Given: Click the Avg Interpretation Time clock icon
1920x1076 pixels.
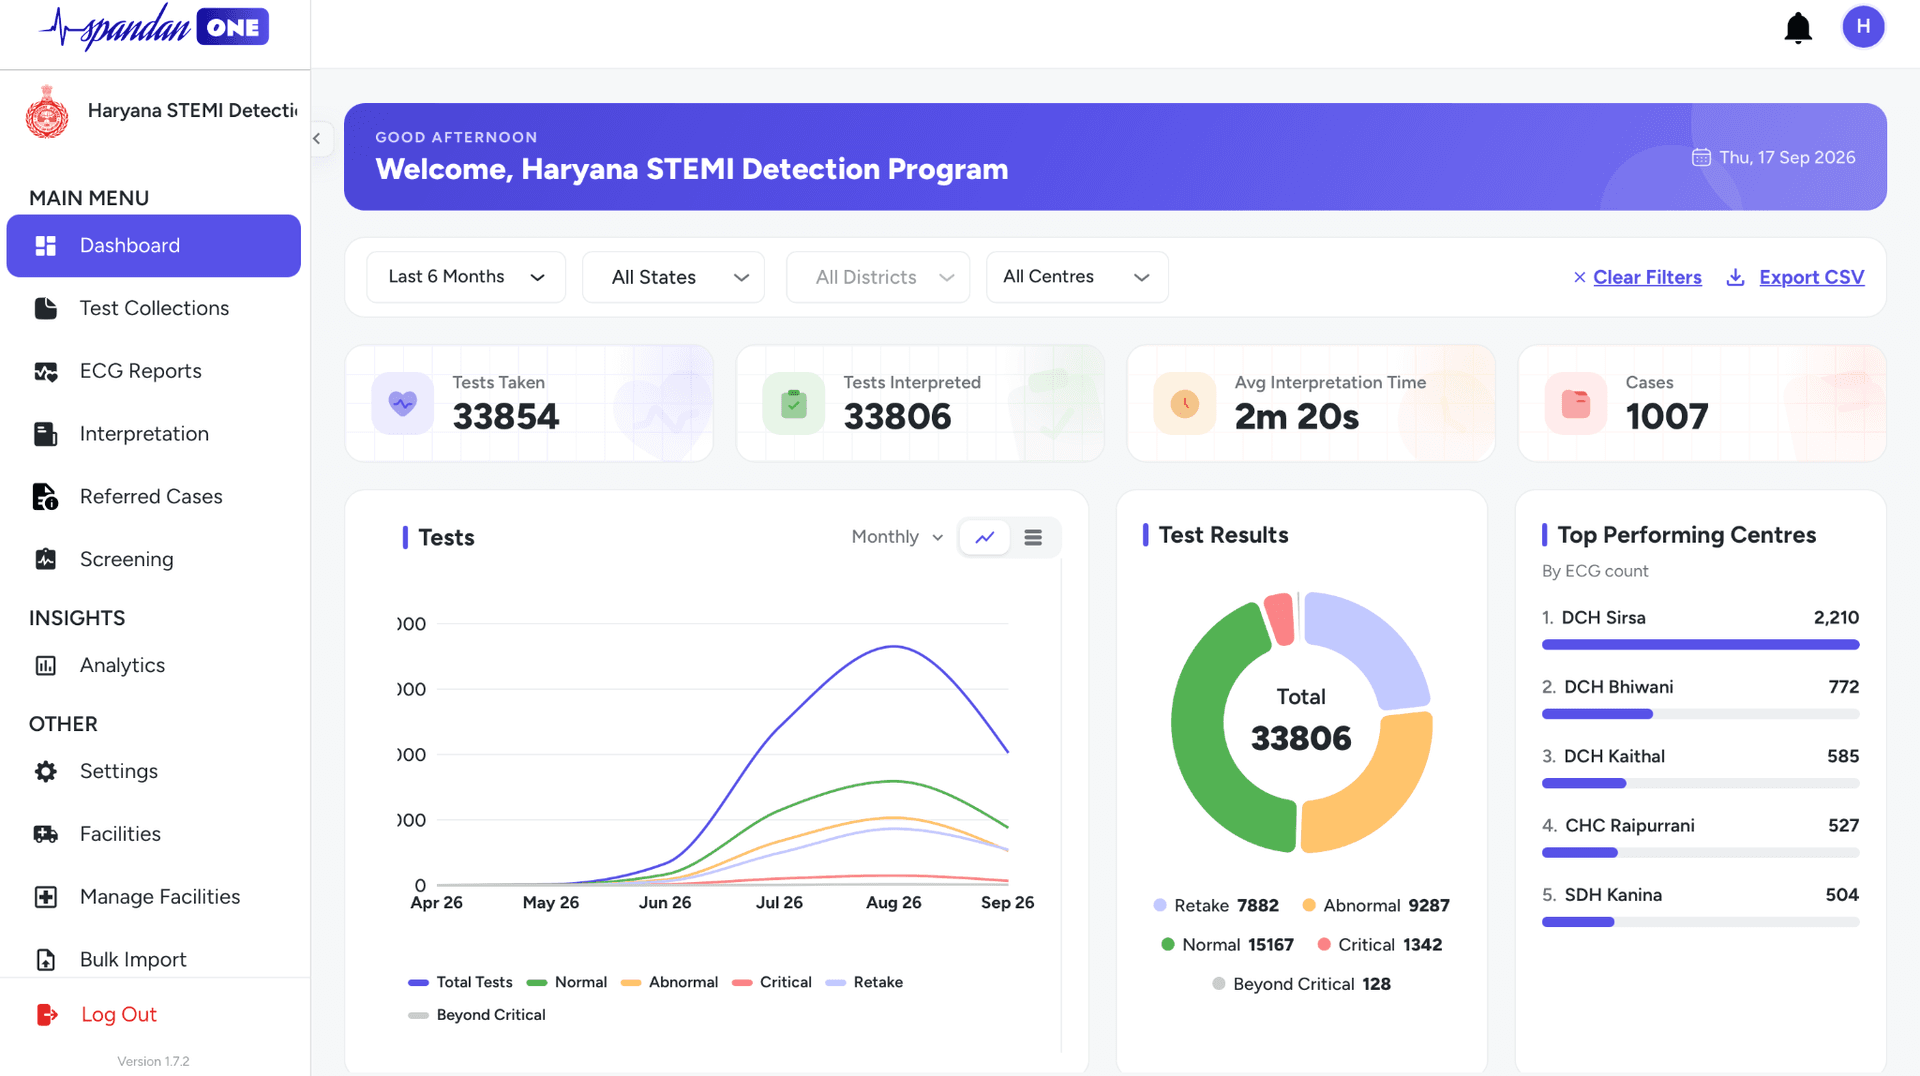Looking at the screenshot, I should tap(1184, 403).
